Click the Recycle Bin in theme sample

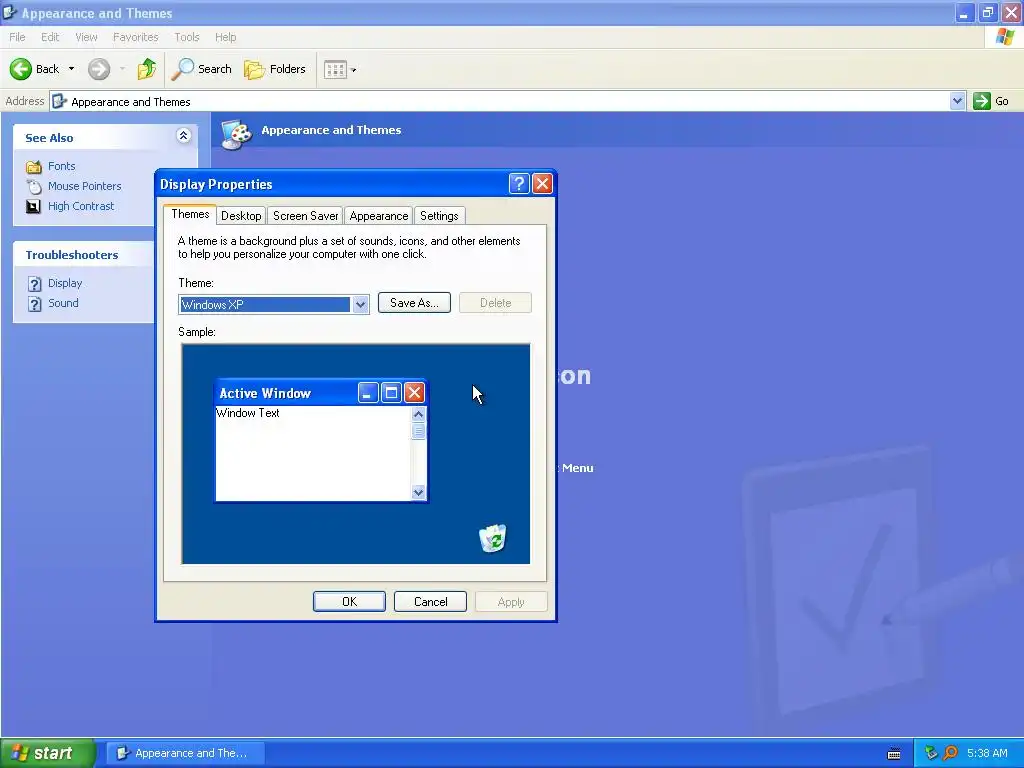[x=492, y=538]
